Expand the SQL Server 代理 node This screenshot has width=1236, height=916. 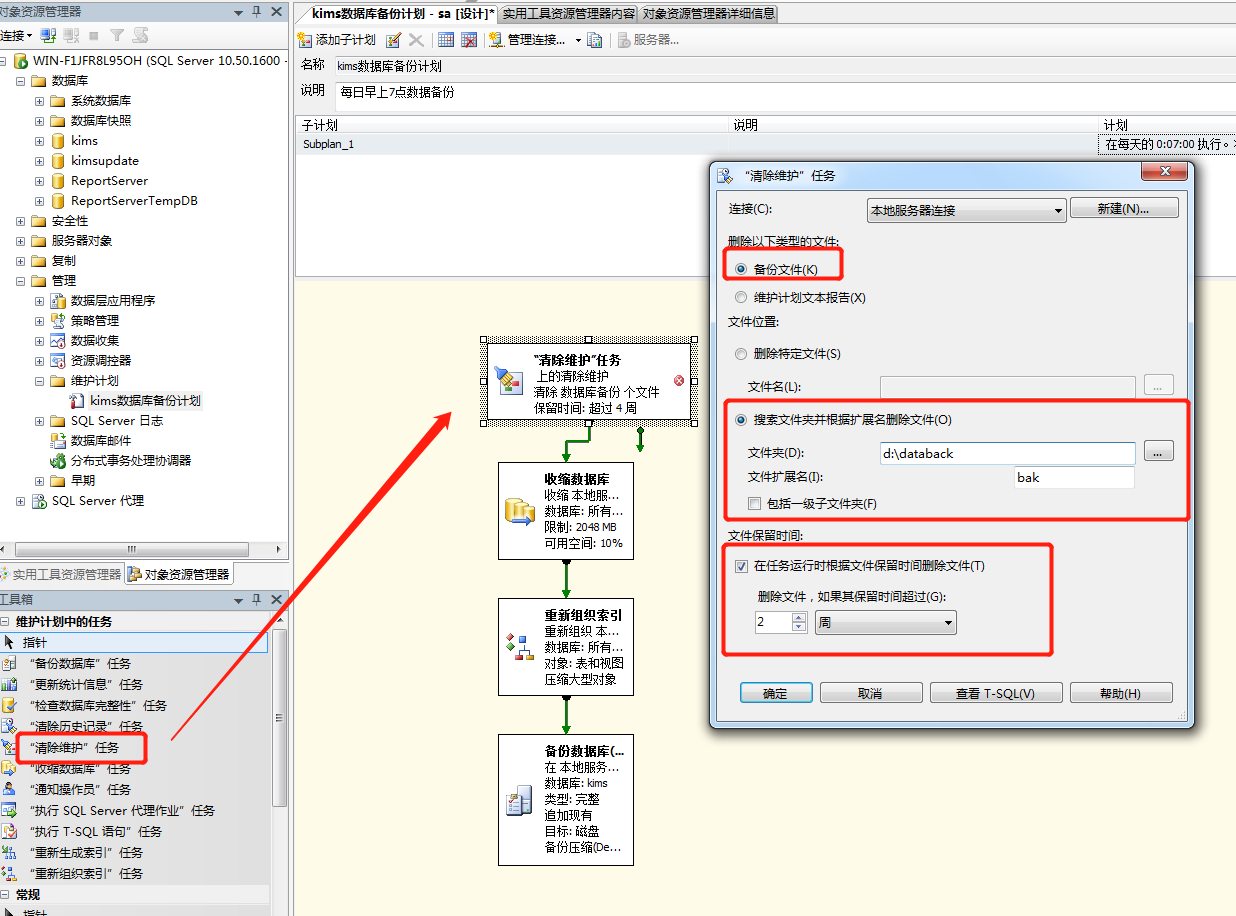point(21,500)
